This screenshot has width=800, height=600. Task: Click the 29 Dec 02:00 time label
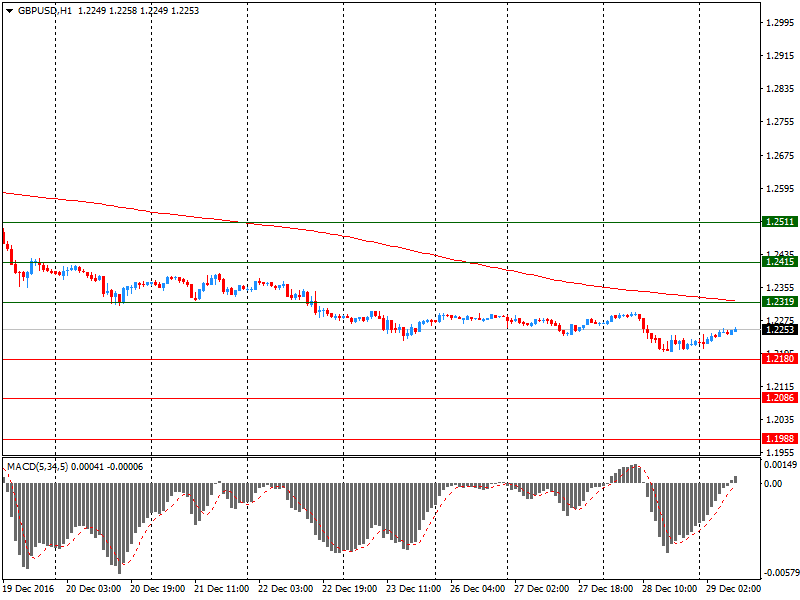[733, 589]
